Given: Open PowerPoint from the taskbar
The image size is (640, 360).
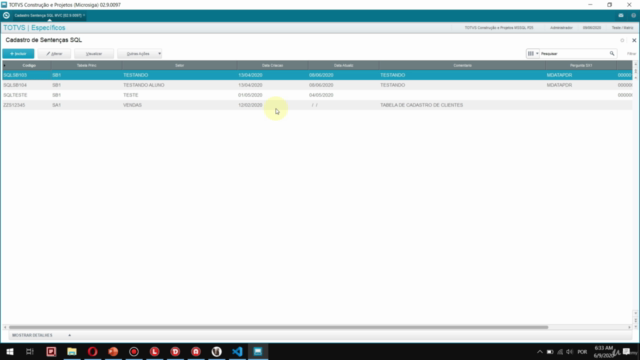Looking at the screenshot, I should coord(113,351).
